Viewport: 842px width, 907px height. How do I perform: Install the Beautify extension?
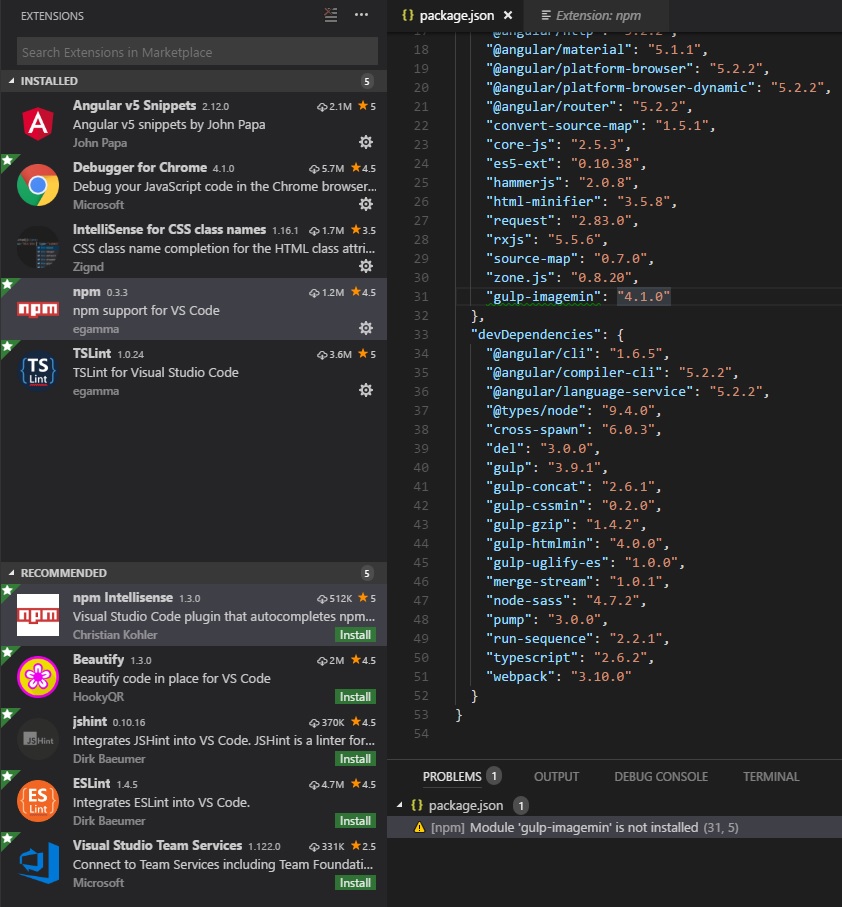click(355, 696)
